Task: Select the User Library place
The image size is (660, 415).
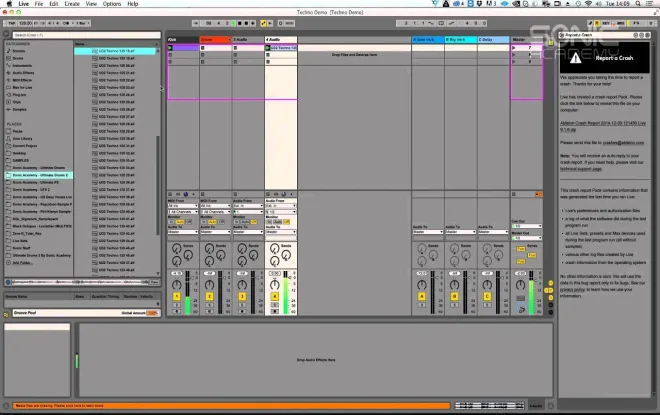Action: tap(22, 138)
